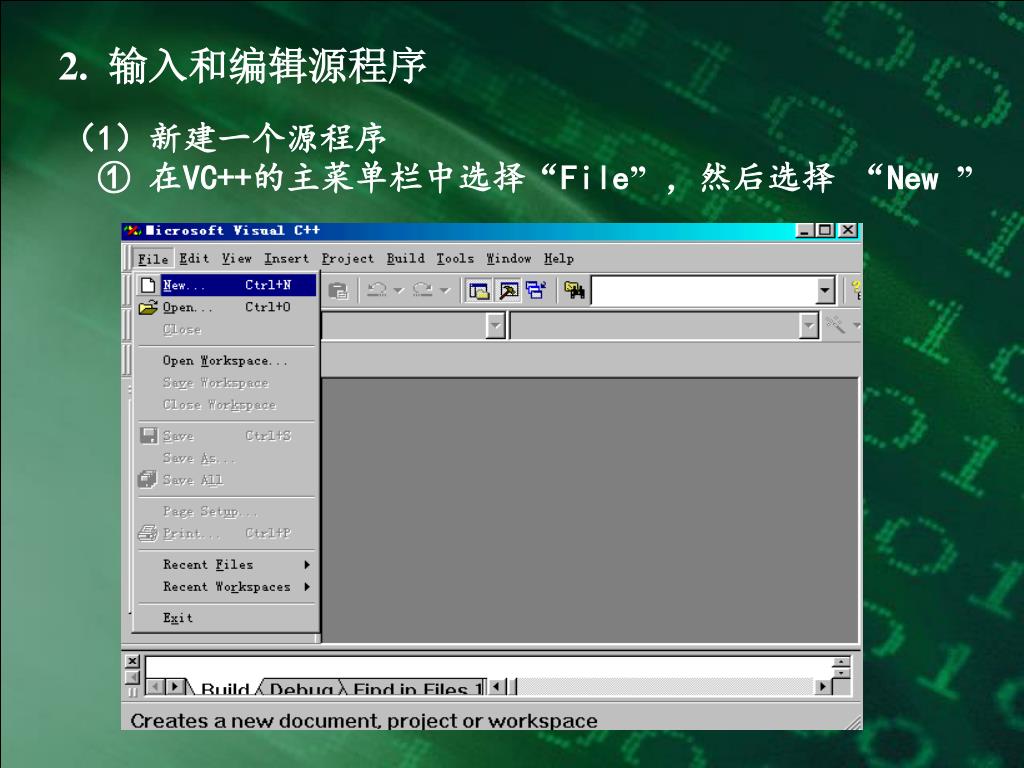
Task: Click output horizontal scrollbar right arrow
Action: 824,686
